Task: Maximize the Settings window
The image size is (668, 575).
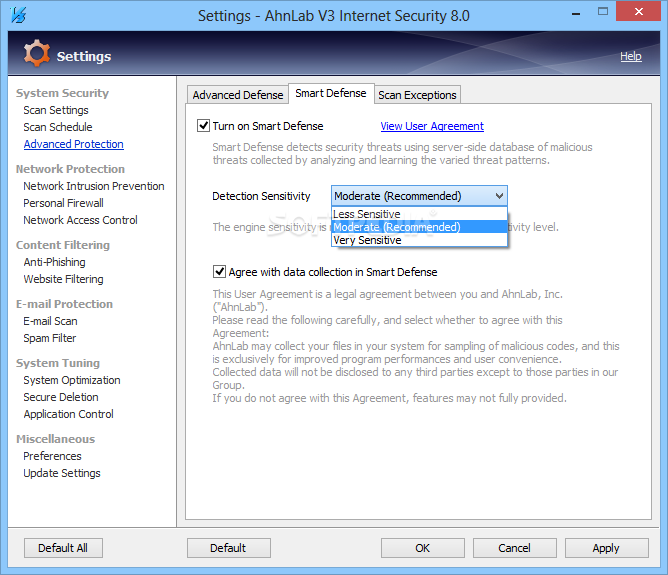Action: (x=603, y=12)
